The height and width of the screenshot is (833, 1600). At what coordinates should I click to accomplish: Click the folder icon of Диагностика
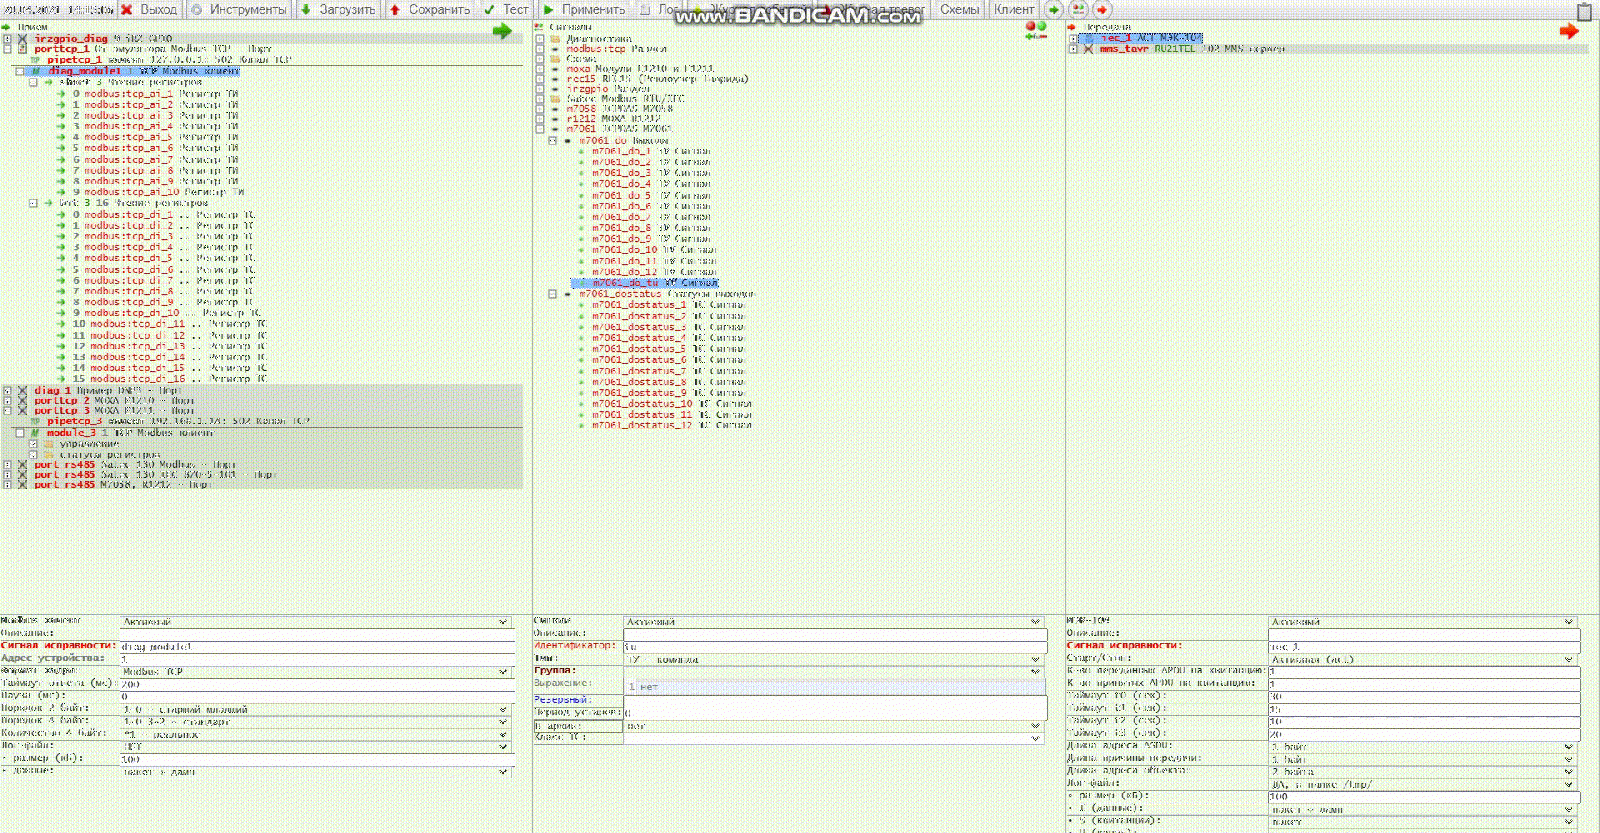(555, 38)
